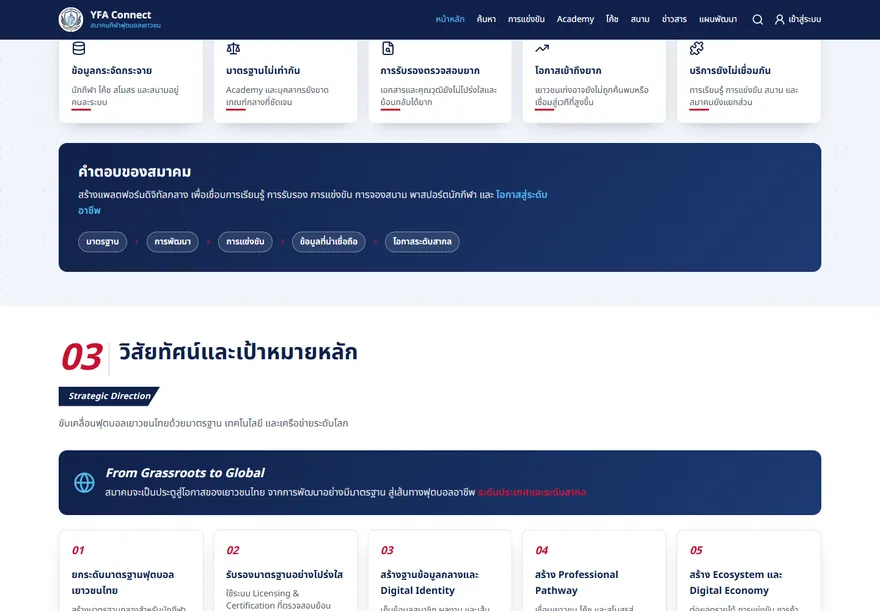Open the สนาม navigation item
Image resolution: width=880 pixels, height=611 pixels.
coord(640,19)
